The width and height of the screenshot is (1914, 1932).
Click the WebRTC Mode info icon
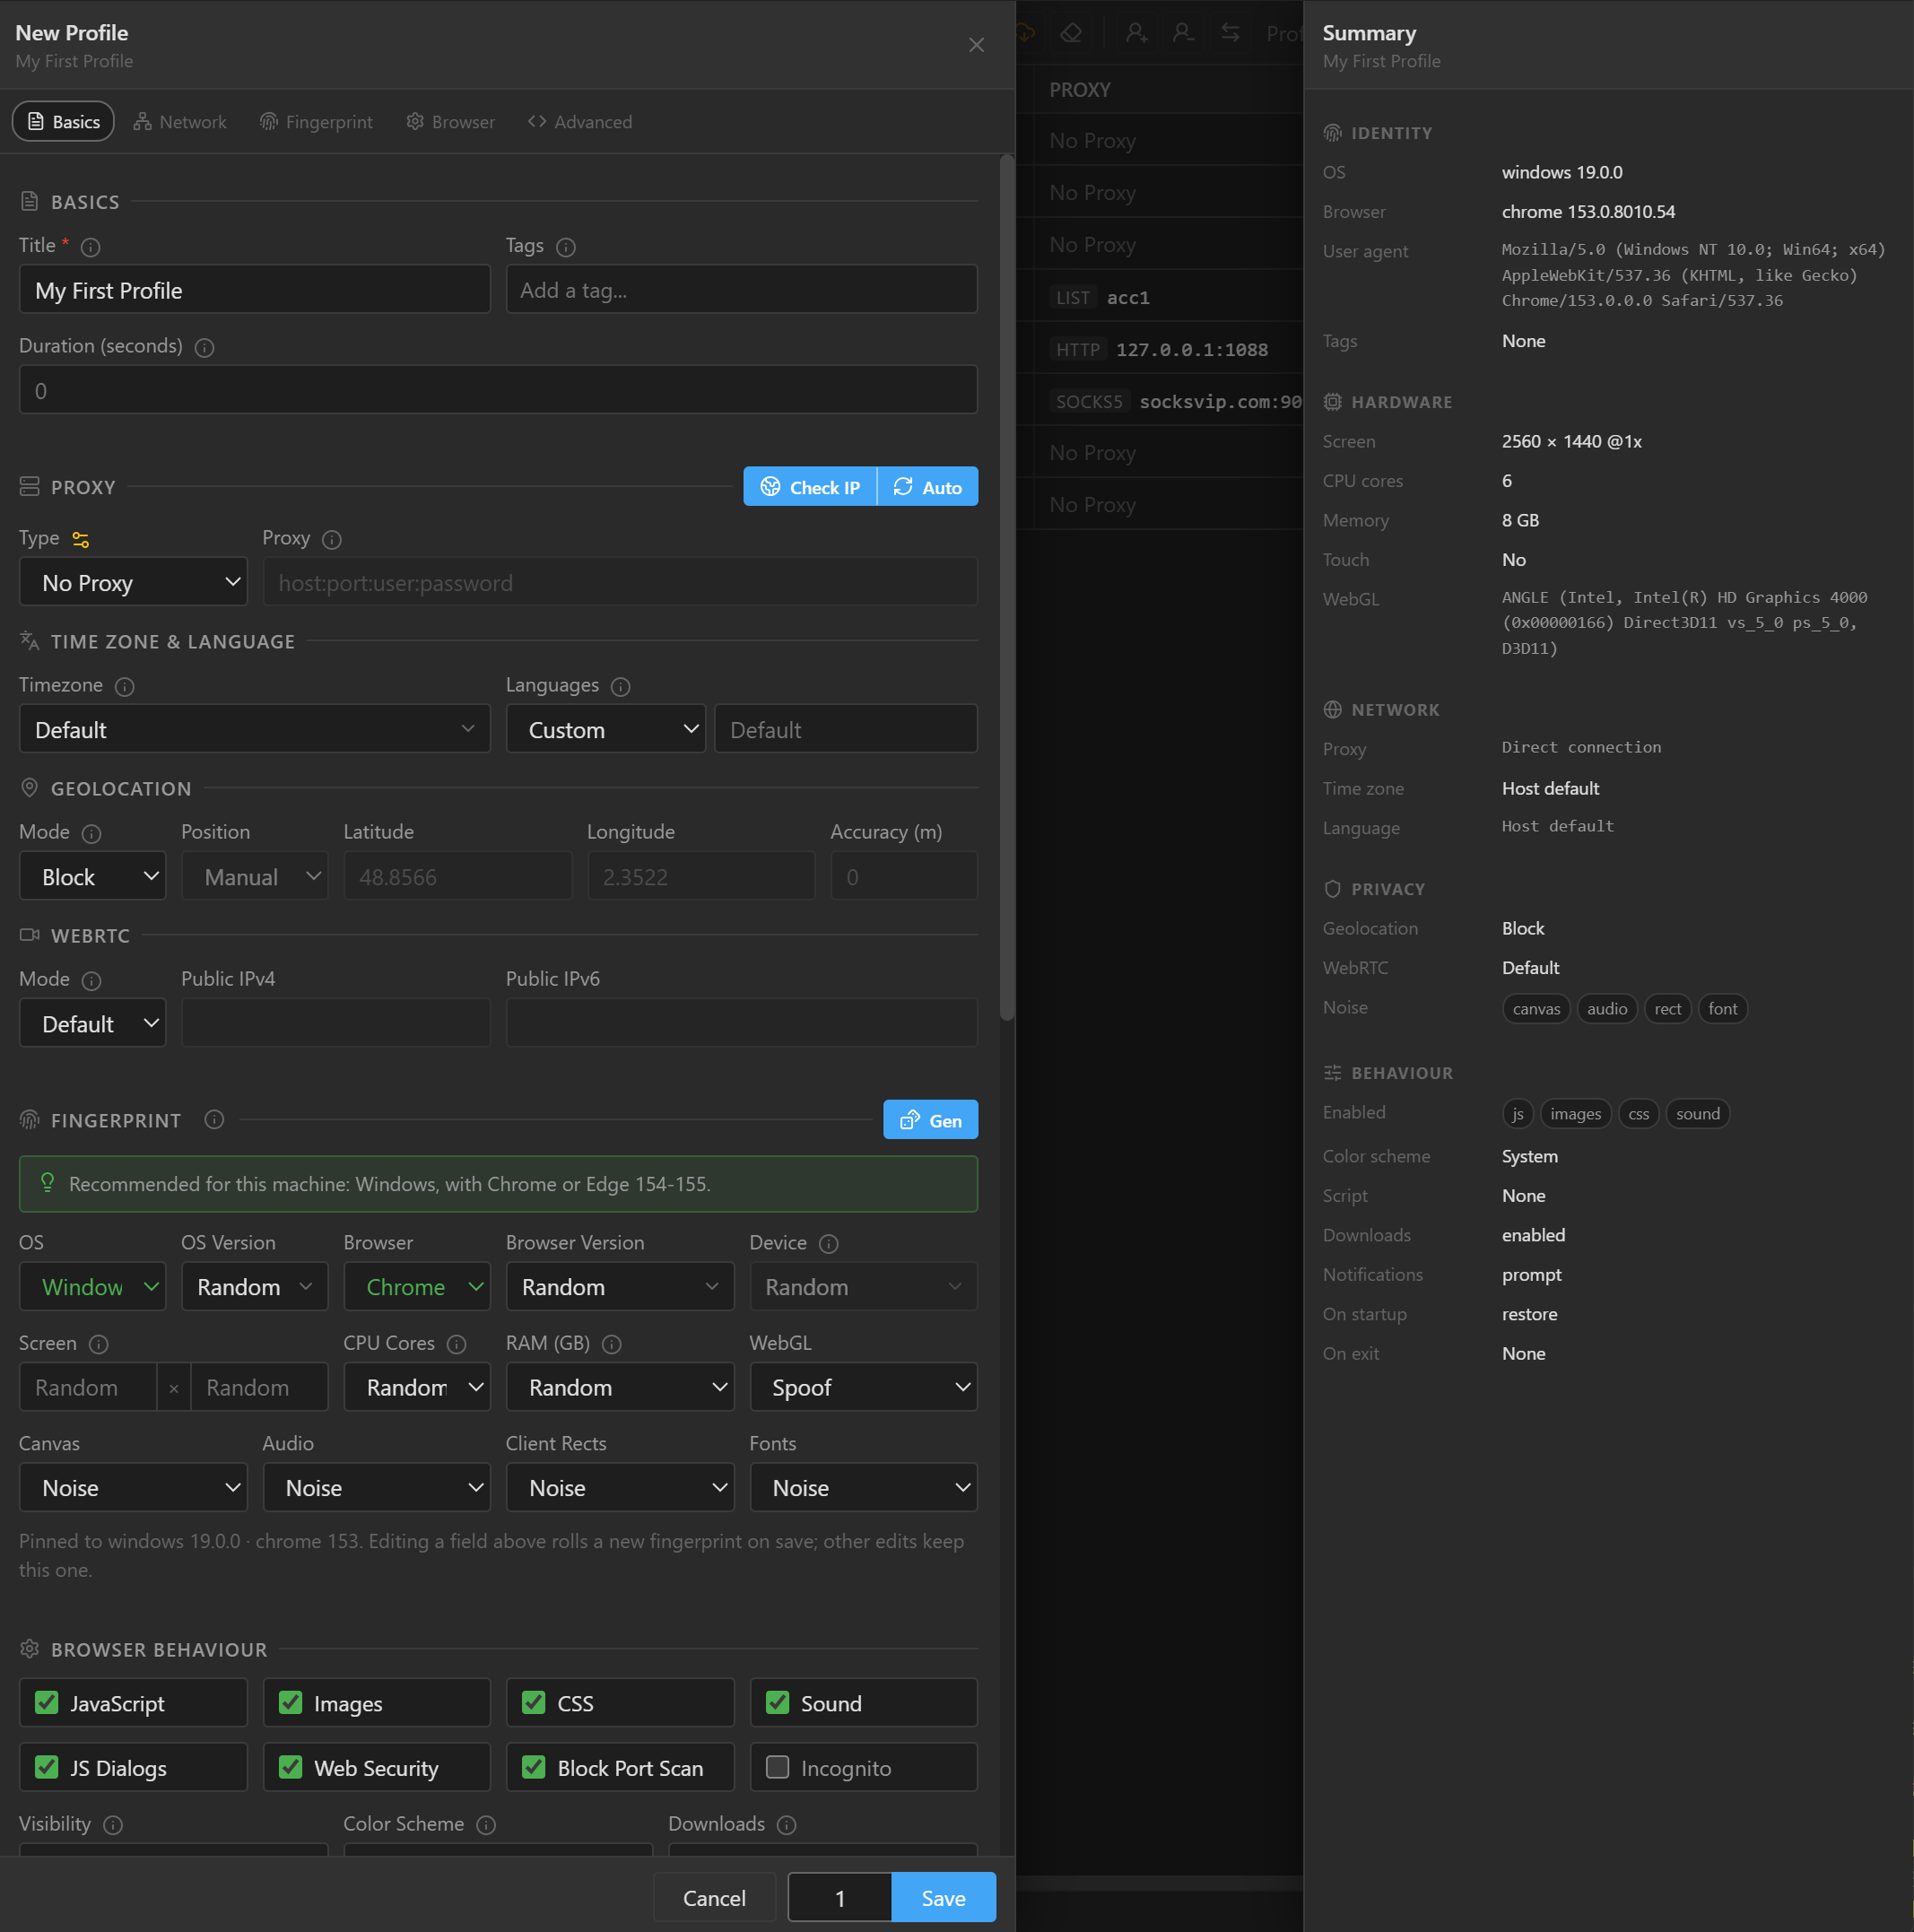click(91, 980)
